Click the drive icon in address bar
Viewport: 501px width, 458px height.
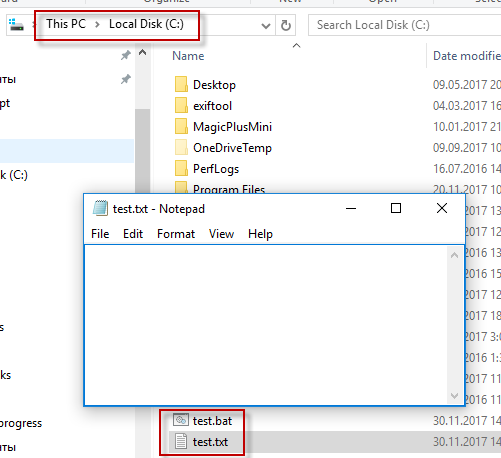click(x=16, y=25)
